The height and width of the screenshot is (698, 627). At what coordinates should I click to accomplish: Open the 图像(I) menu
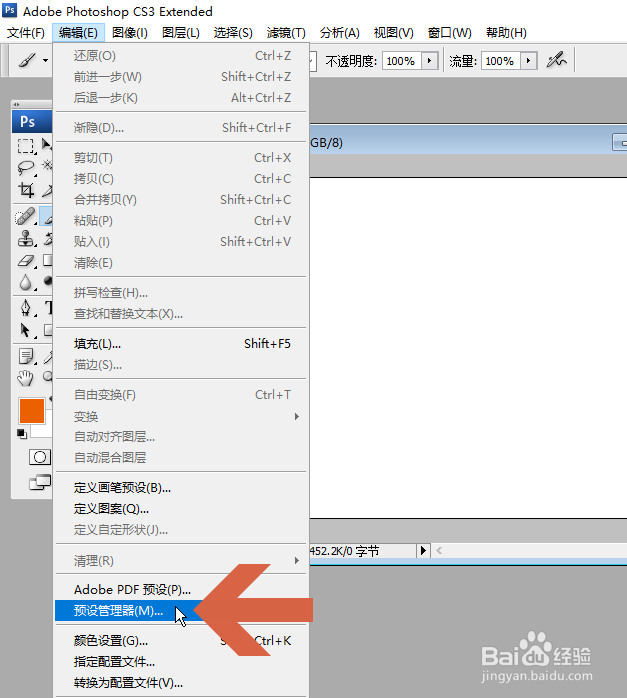[129, 32]
